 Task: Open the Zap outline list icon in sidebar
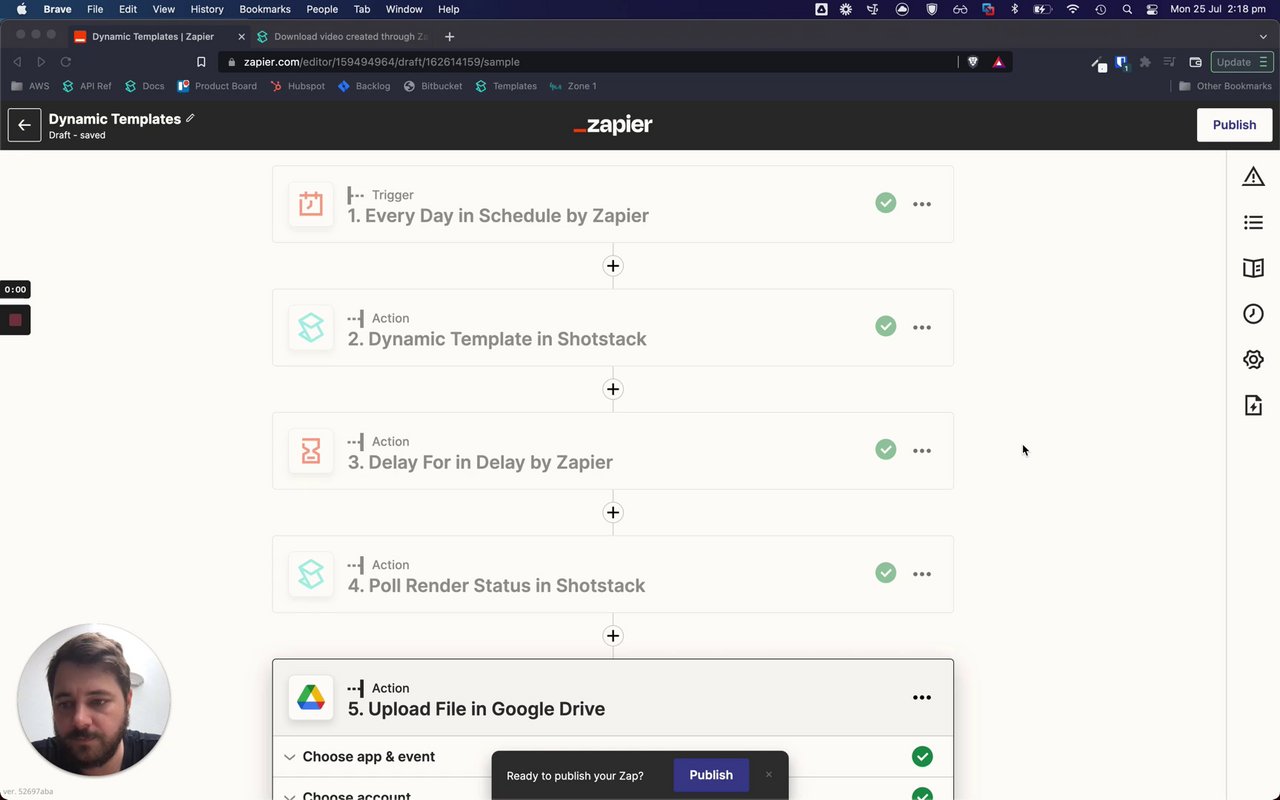1253,222
